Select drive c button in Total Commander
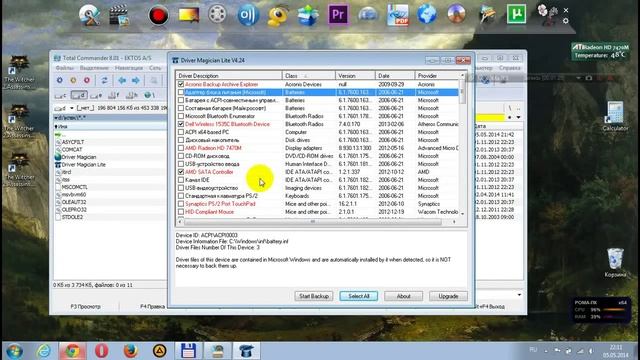The image size is (640, 360). pos(61,96)
